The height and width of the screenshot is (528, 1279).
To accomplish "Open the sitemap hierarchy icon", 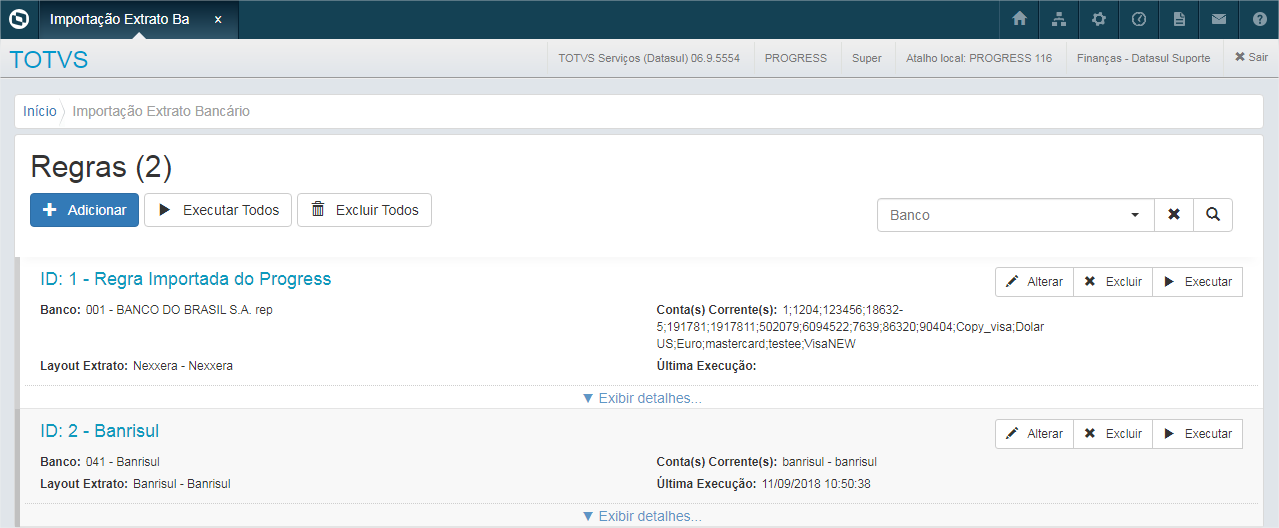I will point(1060,19).
